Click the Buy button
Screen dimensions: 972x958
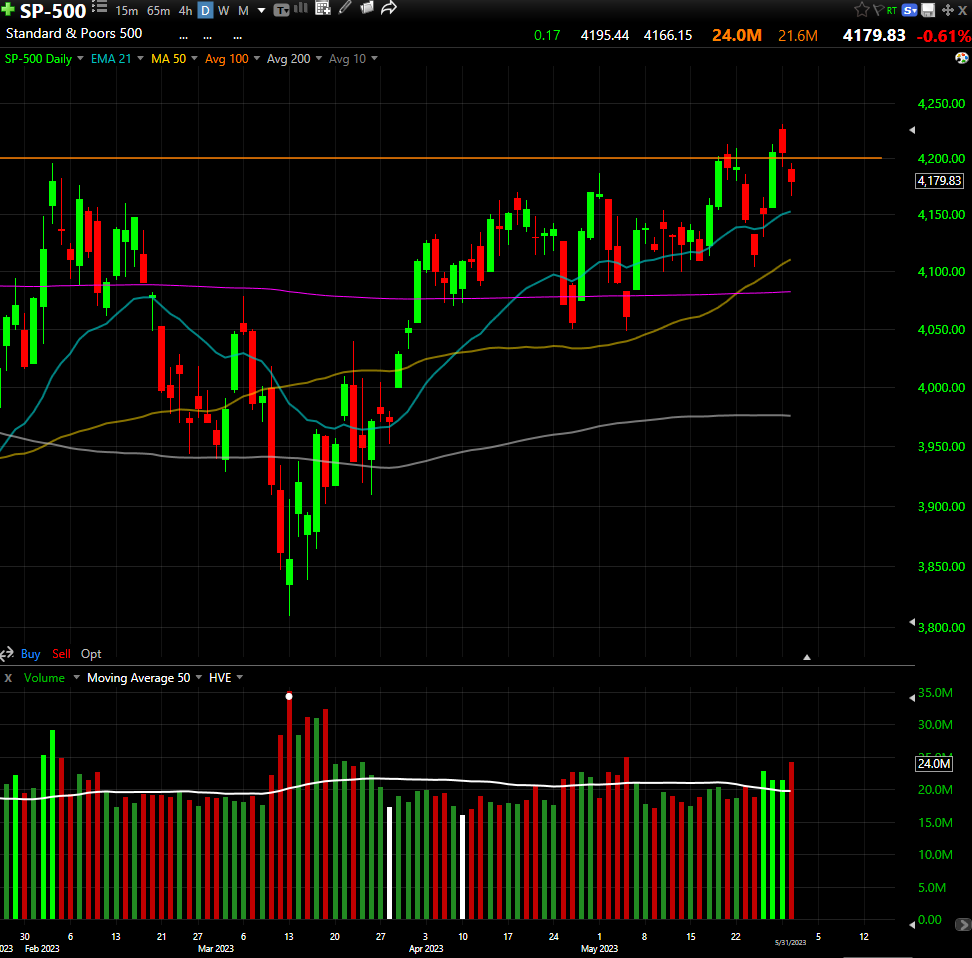coord(30,654)
